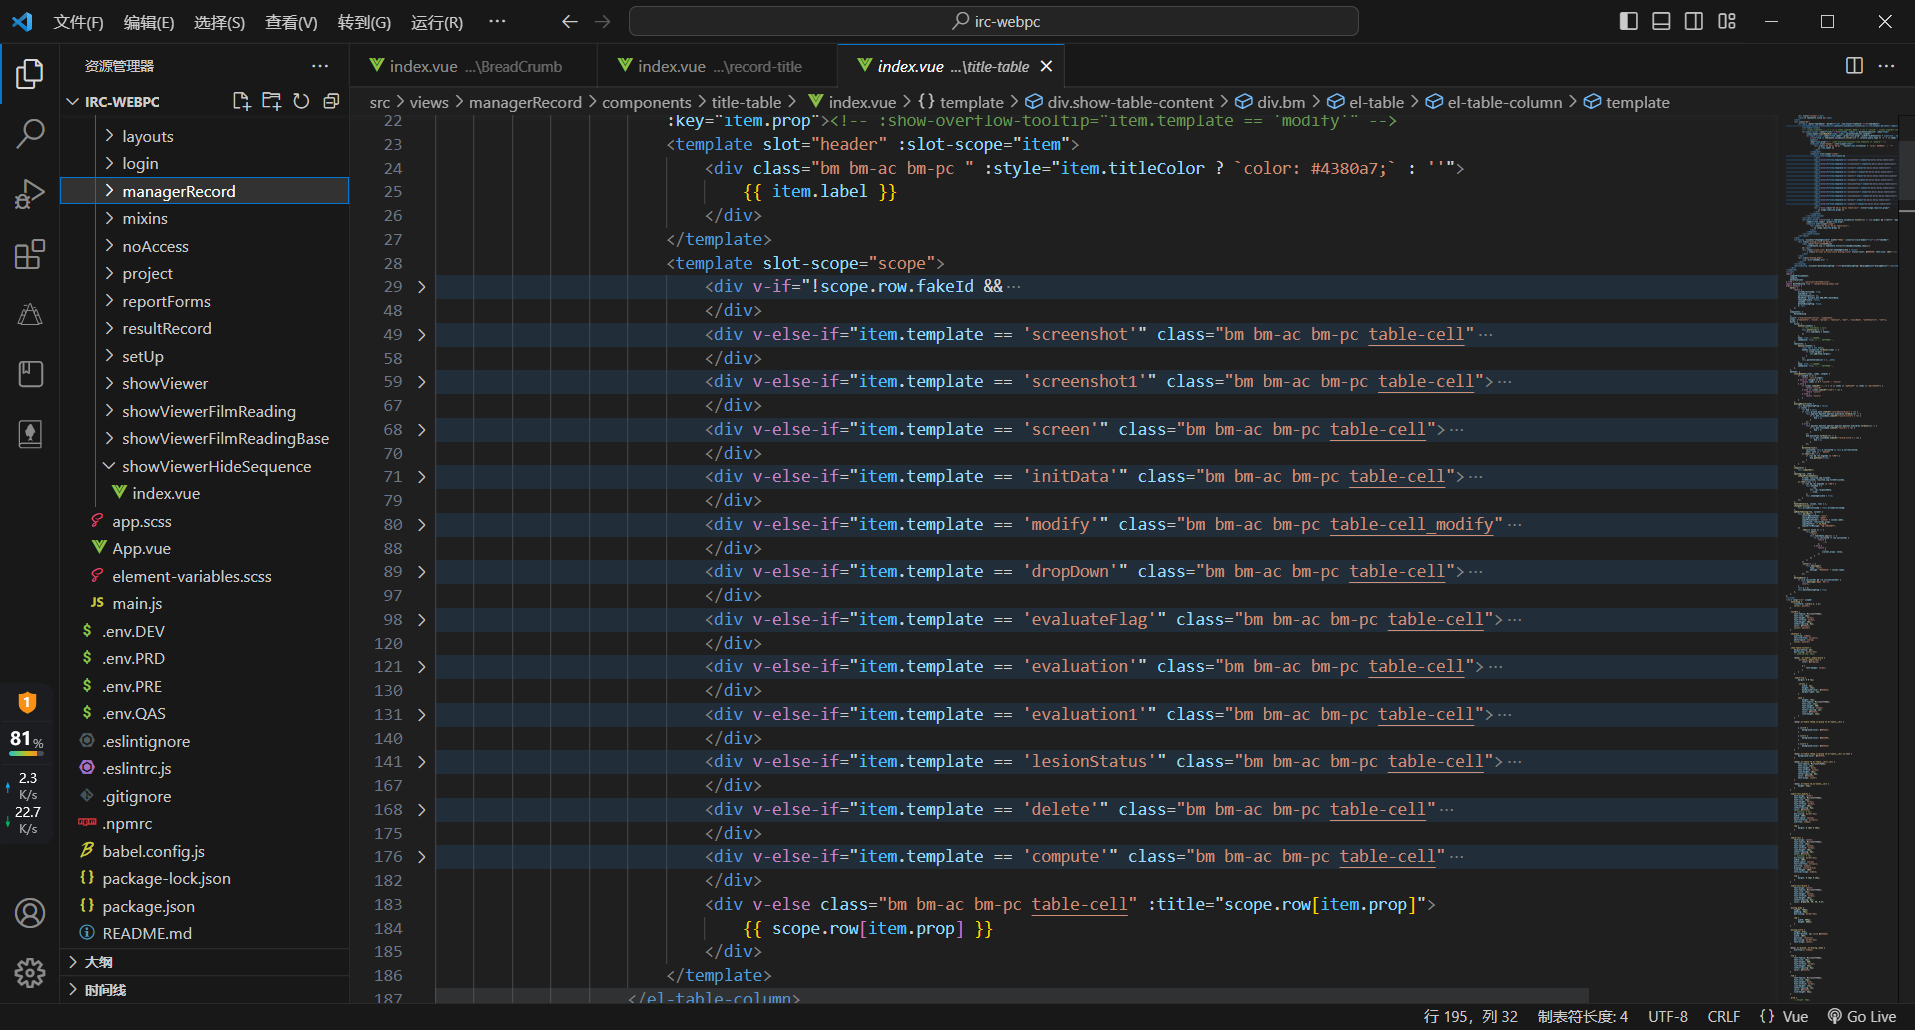Unfold the code region at line 141
1915x1030 pixels.
[422, 762]
